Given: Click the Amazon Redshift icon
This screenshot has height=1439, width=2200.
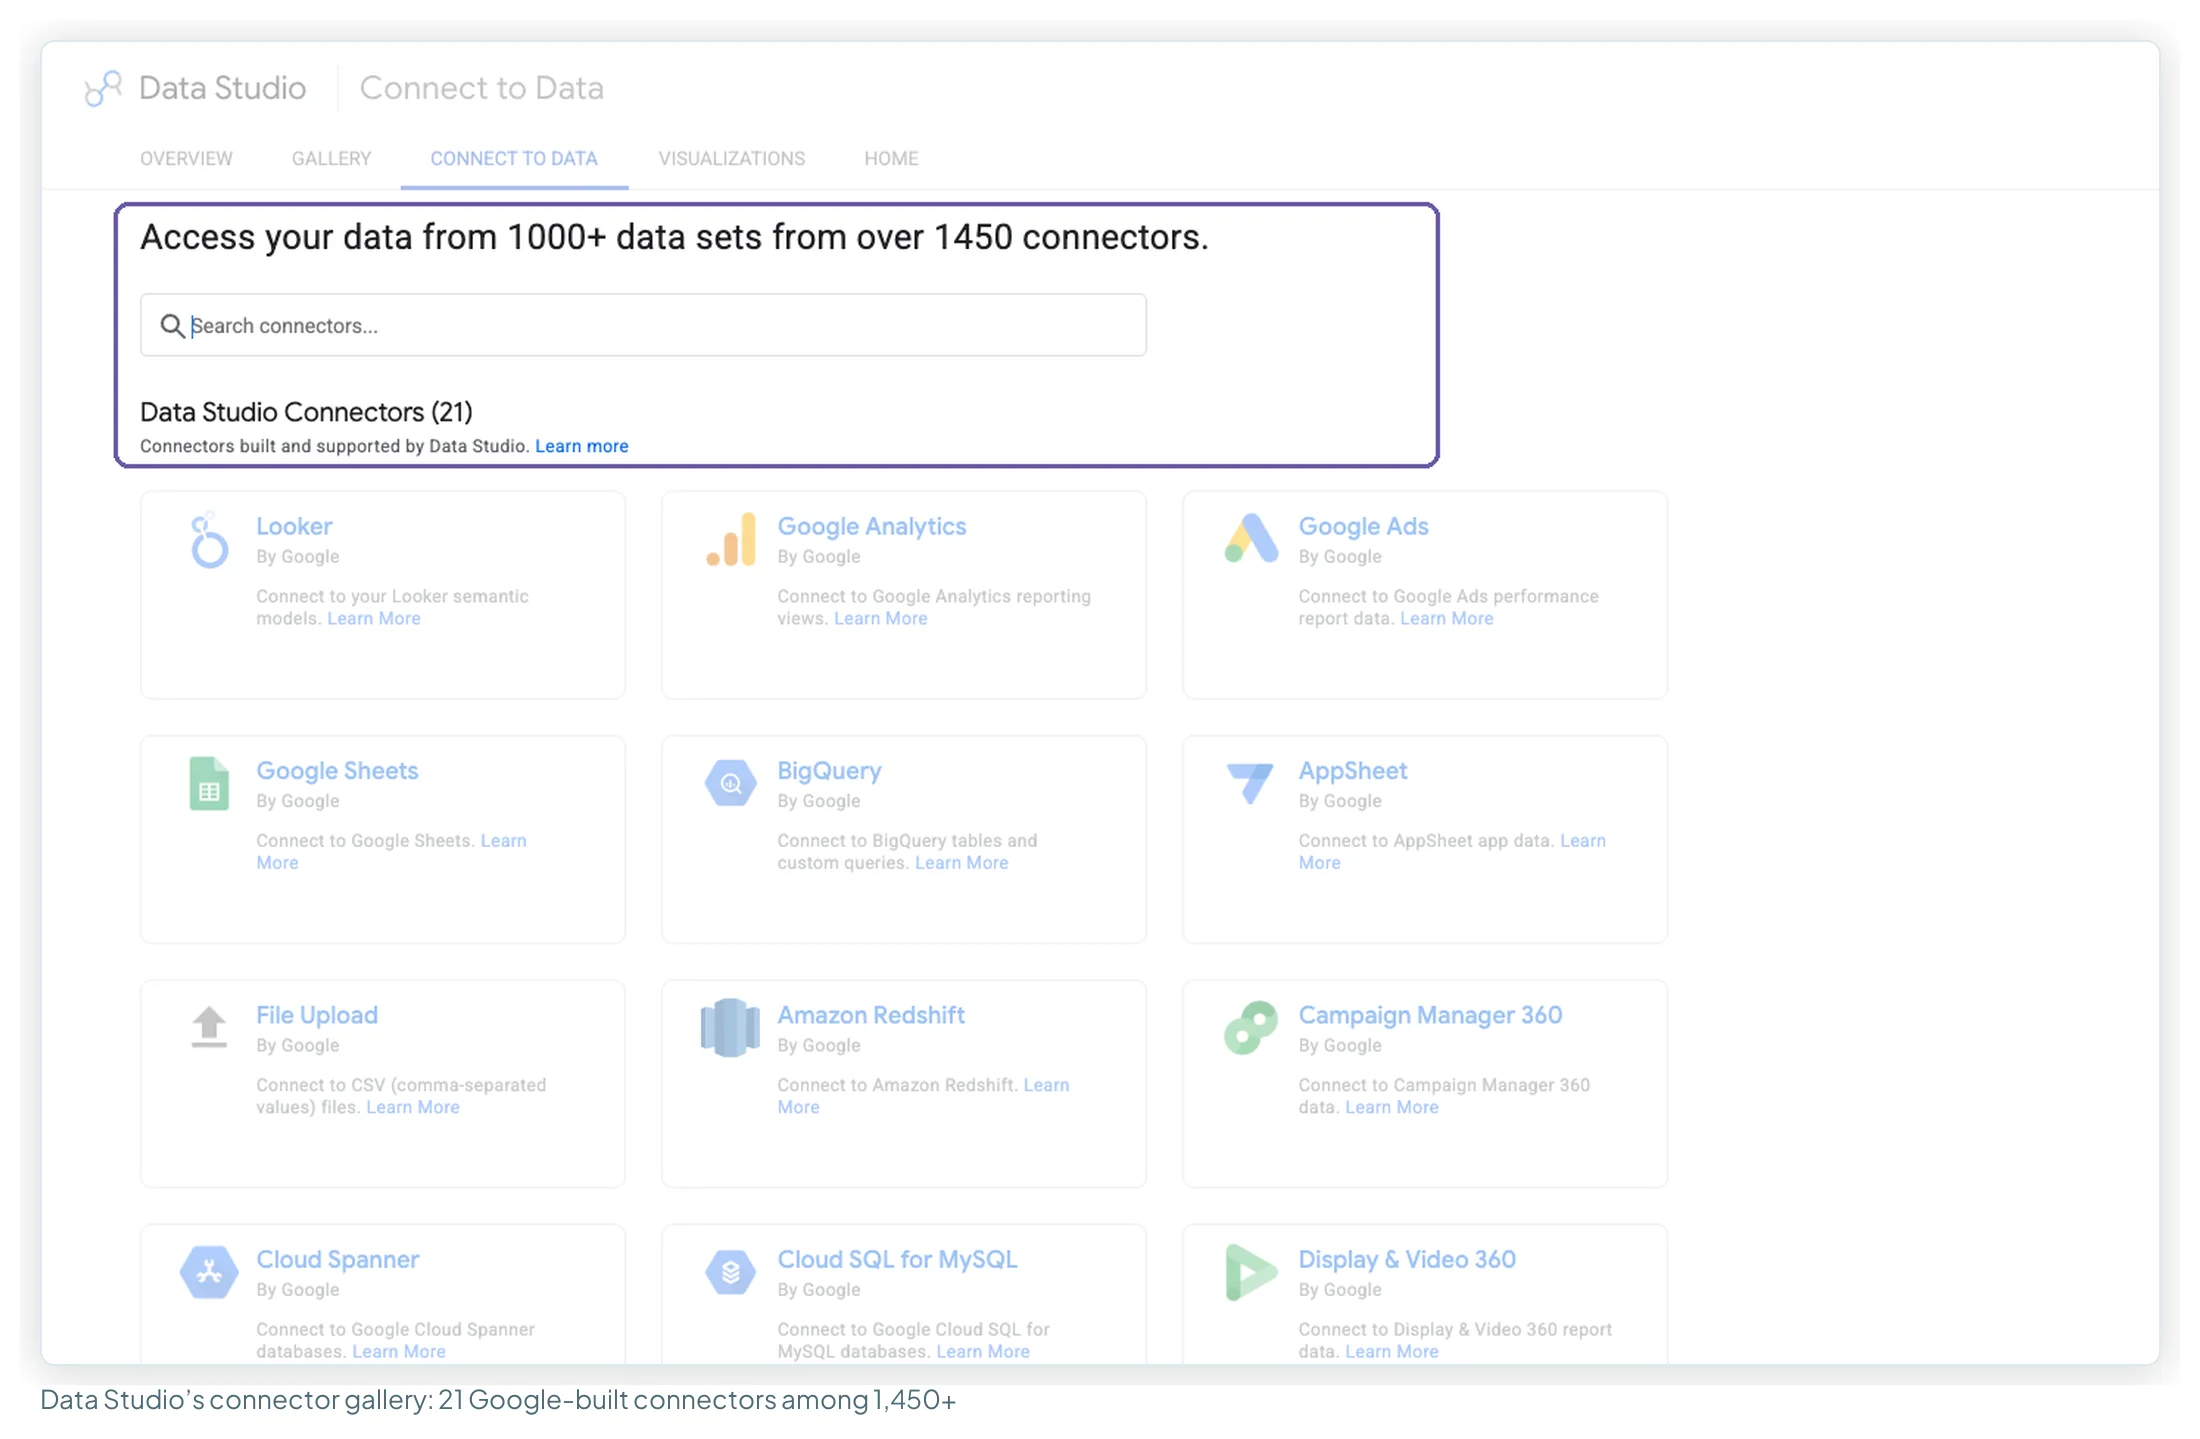Looking at the screenshot, I should click(x=730, y=1027).
